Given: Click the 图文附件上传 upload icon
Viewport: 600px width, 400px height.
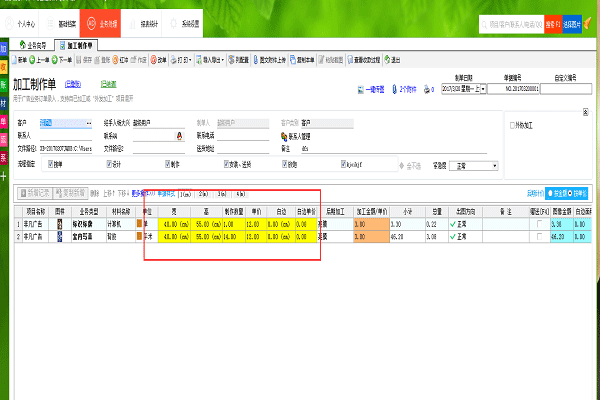Looking at the screenshot, I should 269,60.
